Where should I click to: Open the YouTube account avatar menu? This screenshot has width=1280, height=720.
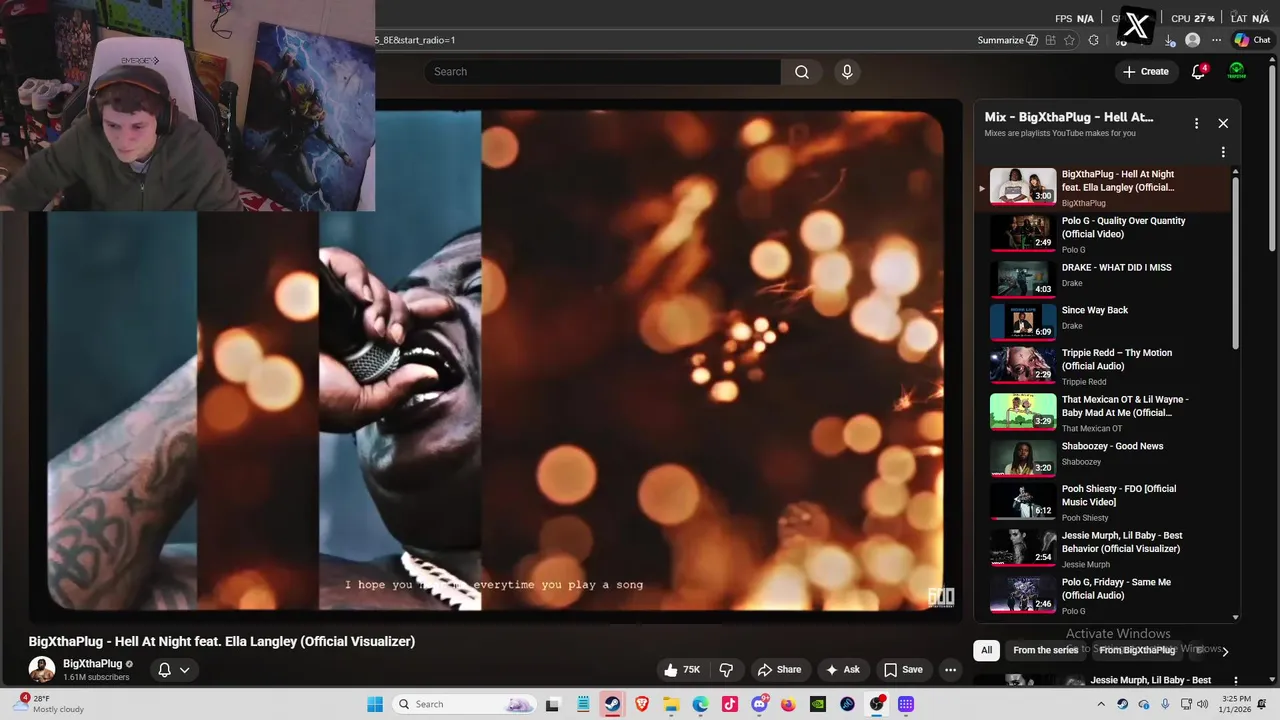click(1237, 71)
